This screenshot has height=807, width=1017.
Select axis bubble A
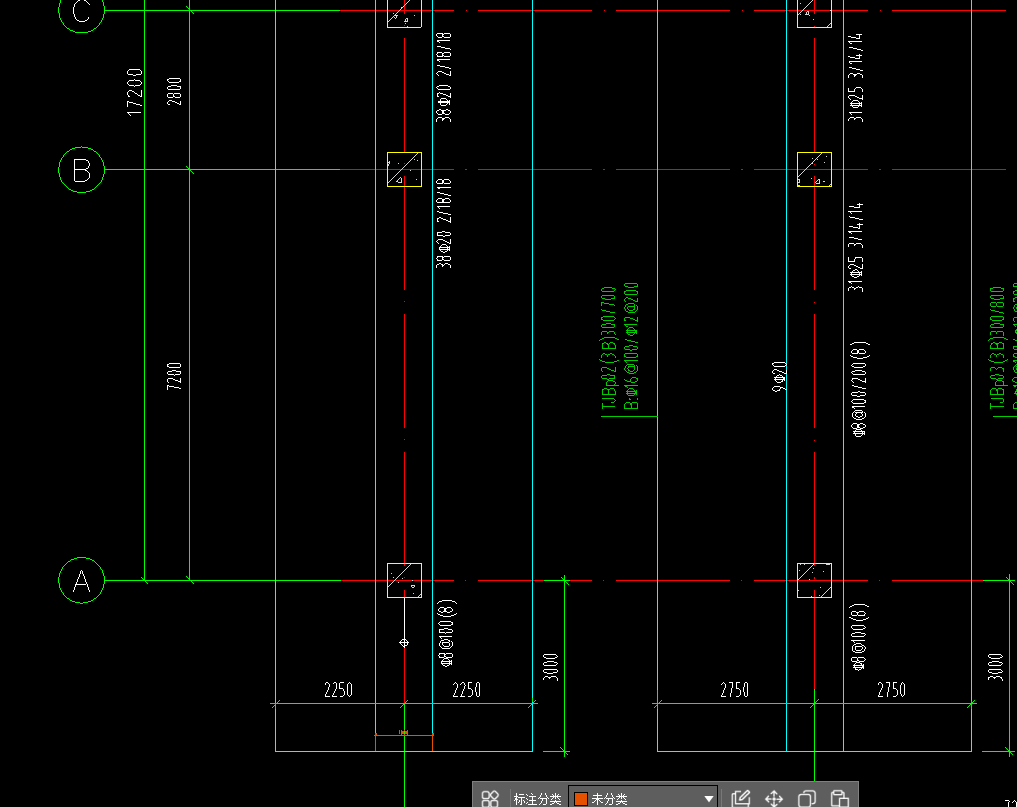(x=82, y=581)
